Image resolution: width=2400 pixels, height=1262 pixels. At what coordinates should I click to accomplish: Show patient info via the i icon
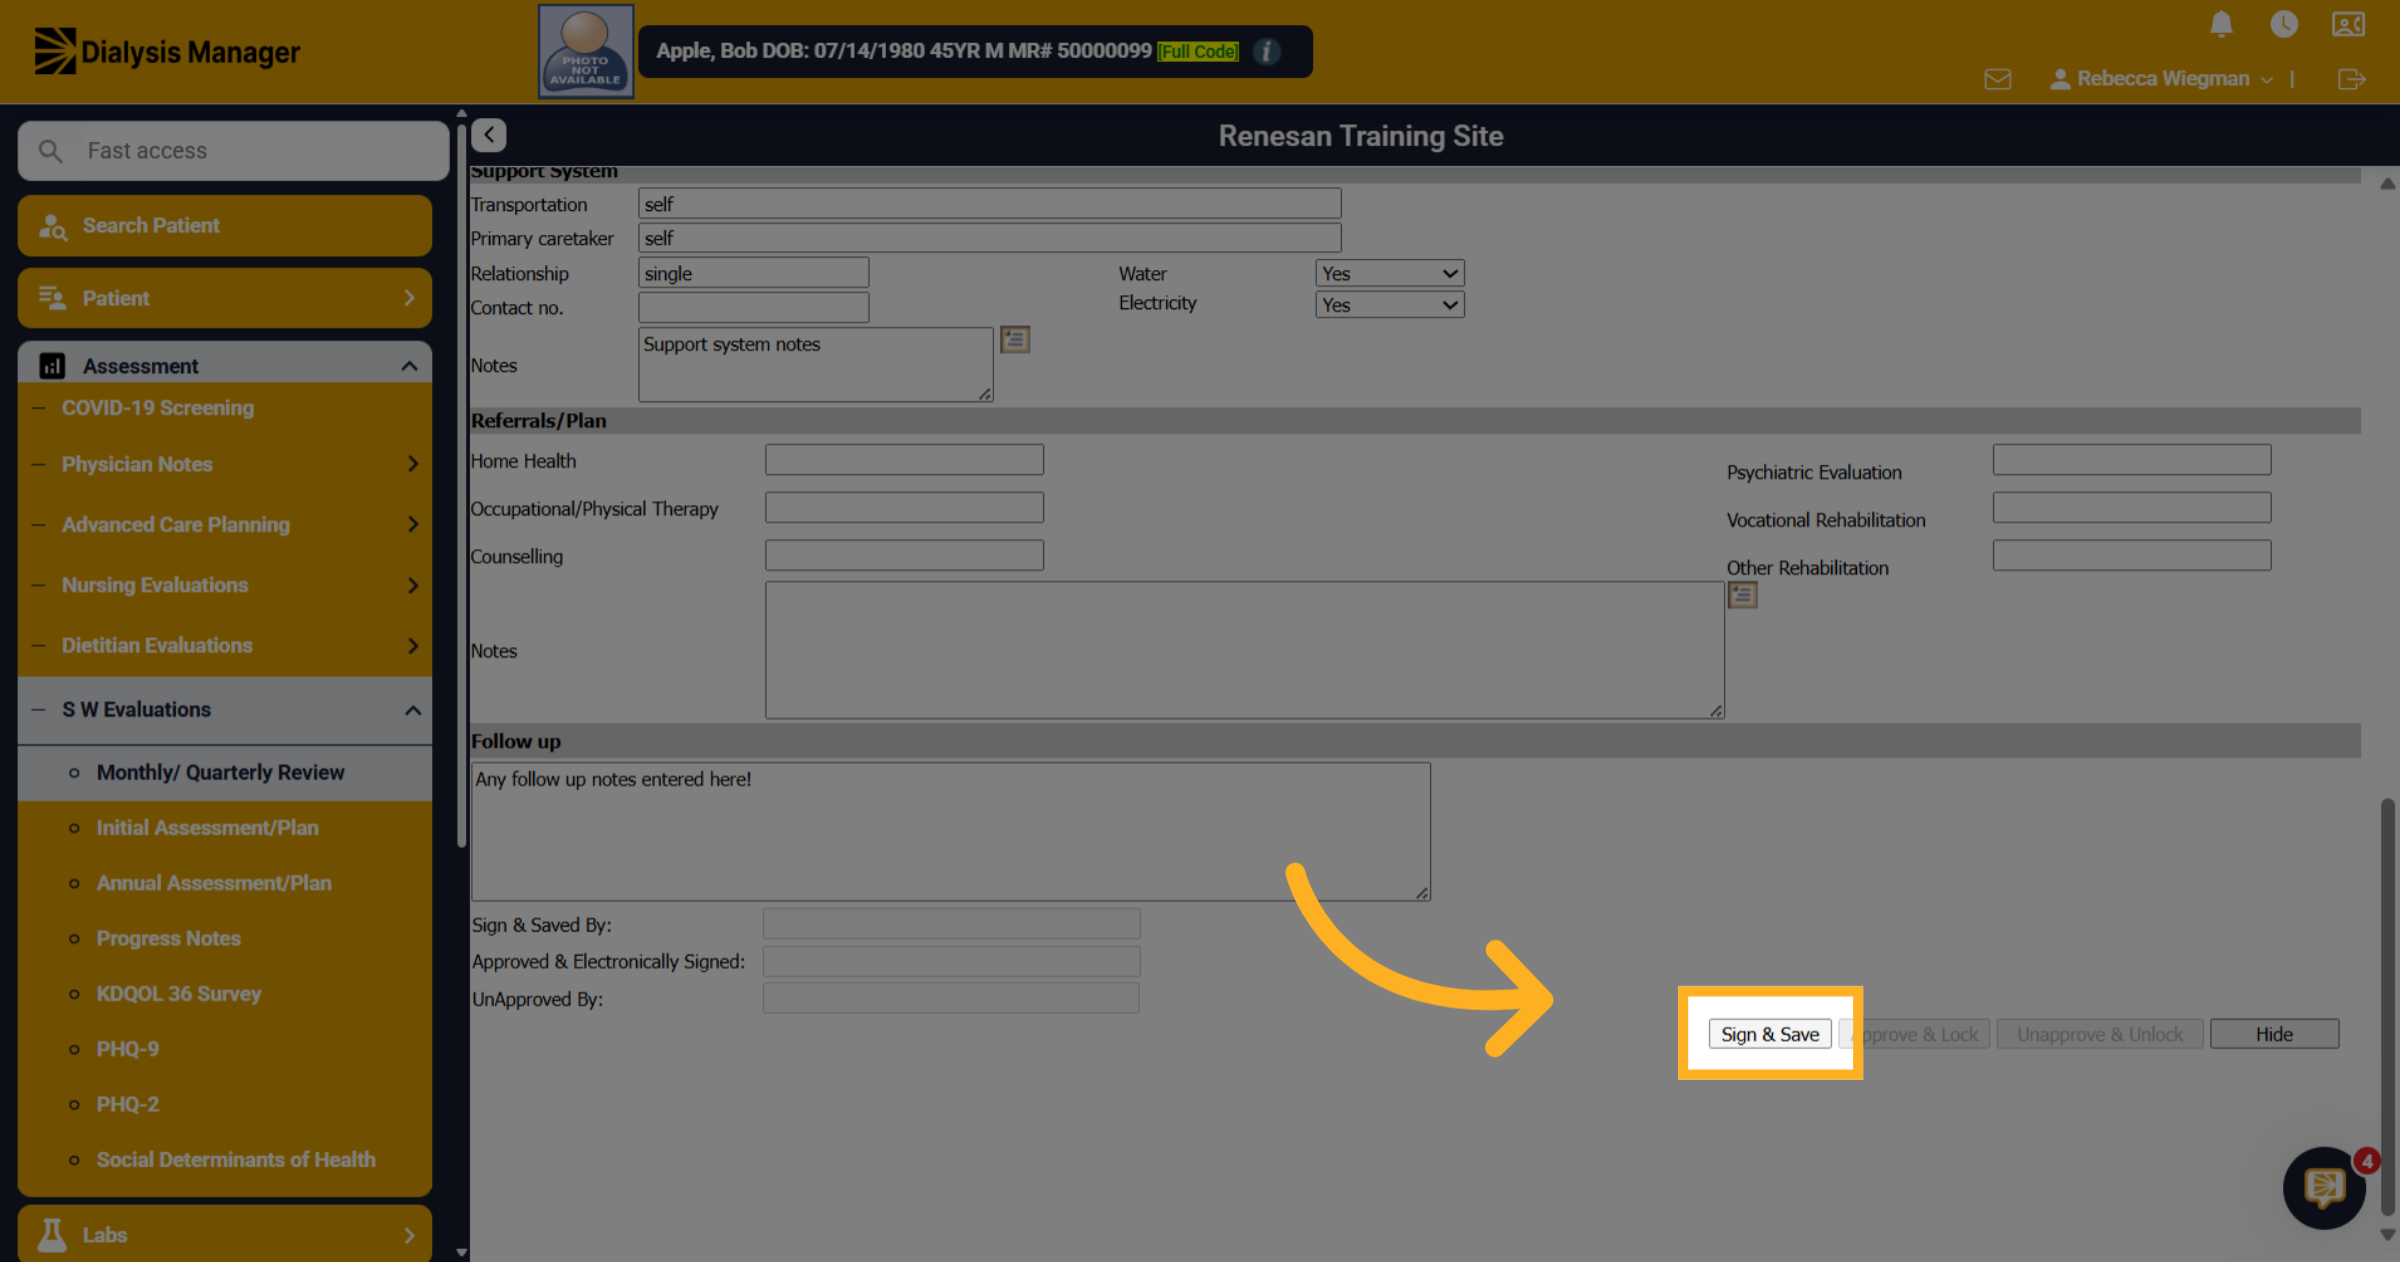pyautogui.click(x=1266, y=51)
